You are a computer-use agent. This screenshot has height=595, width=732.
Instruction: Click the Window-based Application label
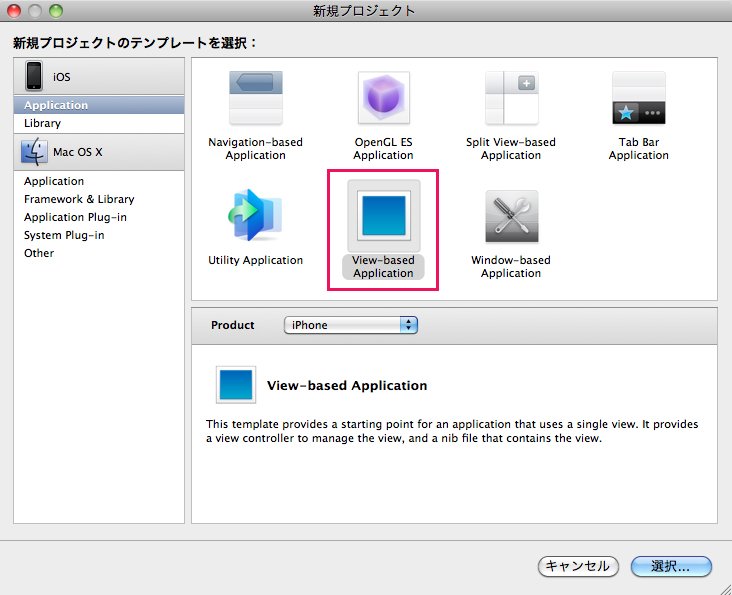point(511,266)
